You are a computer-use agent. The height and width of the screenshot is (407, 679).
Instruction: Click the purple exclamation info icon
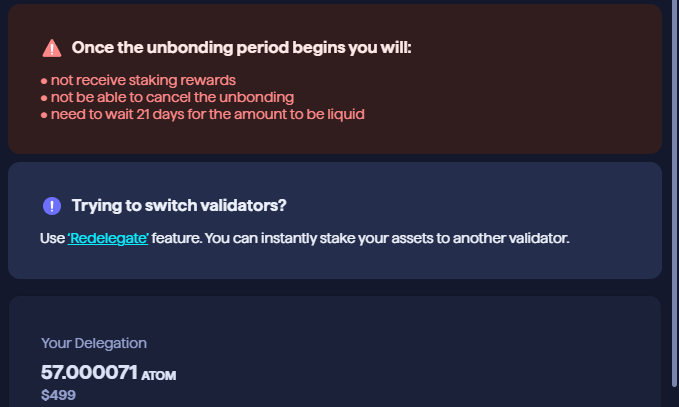(52, 206)
